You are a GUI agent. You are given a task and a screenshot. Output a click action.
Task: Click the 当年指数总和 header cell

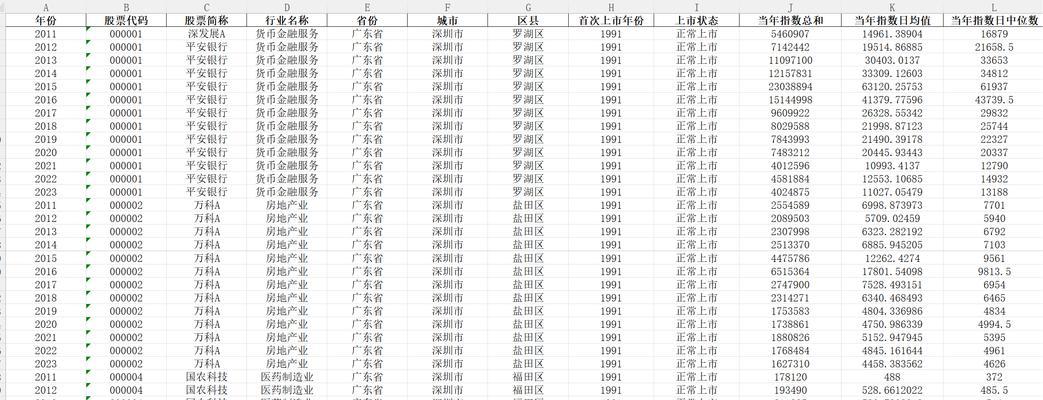click(x=790, y=21)
